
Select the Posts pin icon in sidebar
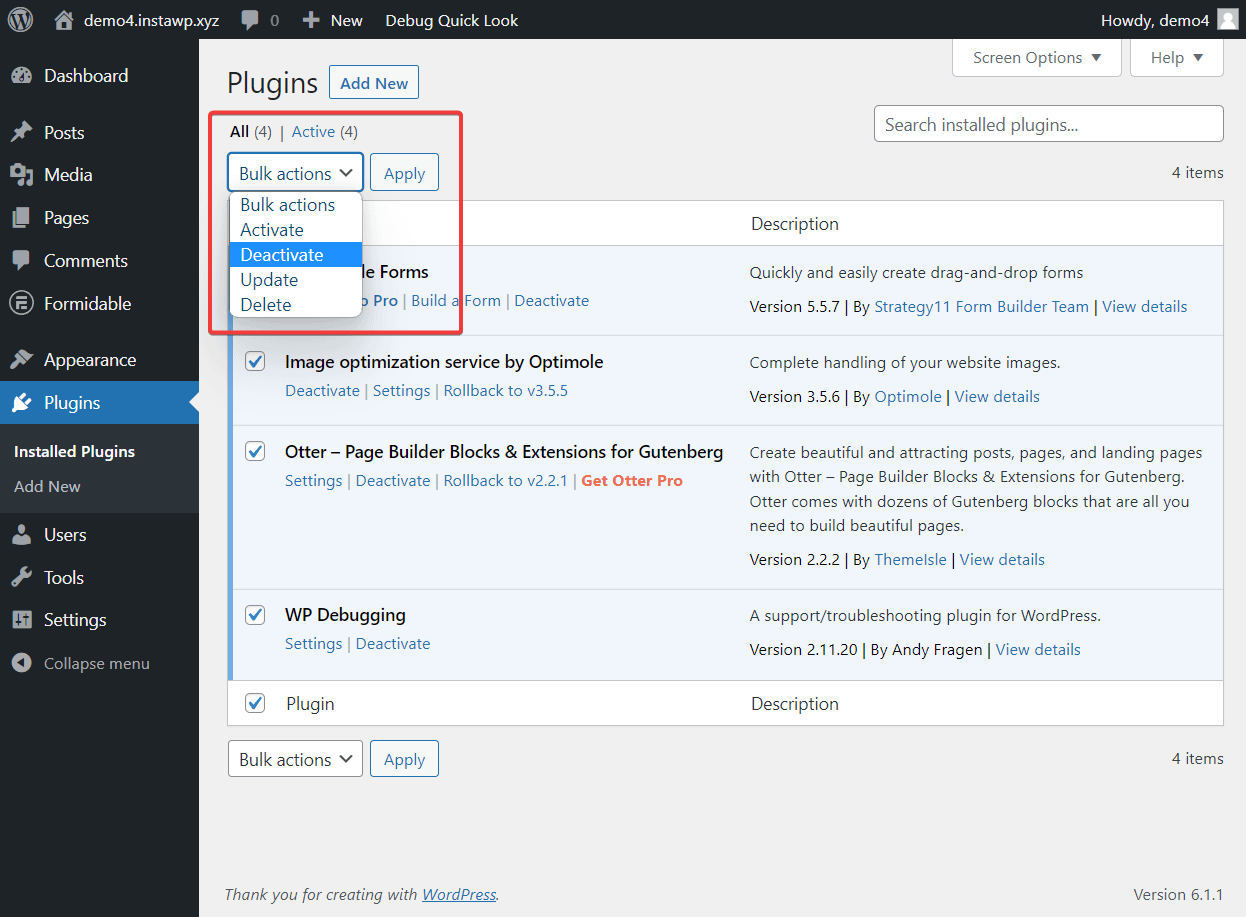click(22, 131)
